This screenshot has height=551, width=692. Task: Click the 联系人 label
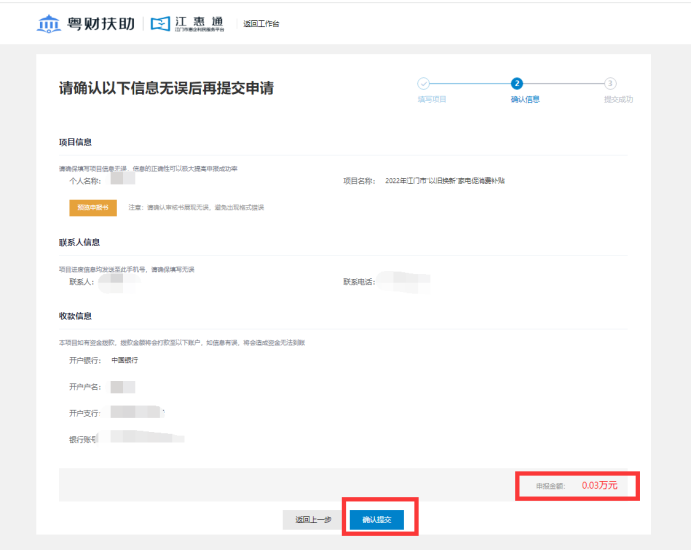click(x=82, y=282)
